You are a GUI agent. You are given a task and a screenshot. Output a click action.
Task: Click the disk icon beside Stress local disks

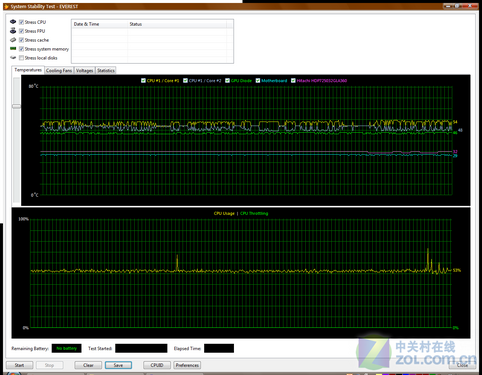click(13, 58)
